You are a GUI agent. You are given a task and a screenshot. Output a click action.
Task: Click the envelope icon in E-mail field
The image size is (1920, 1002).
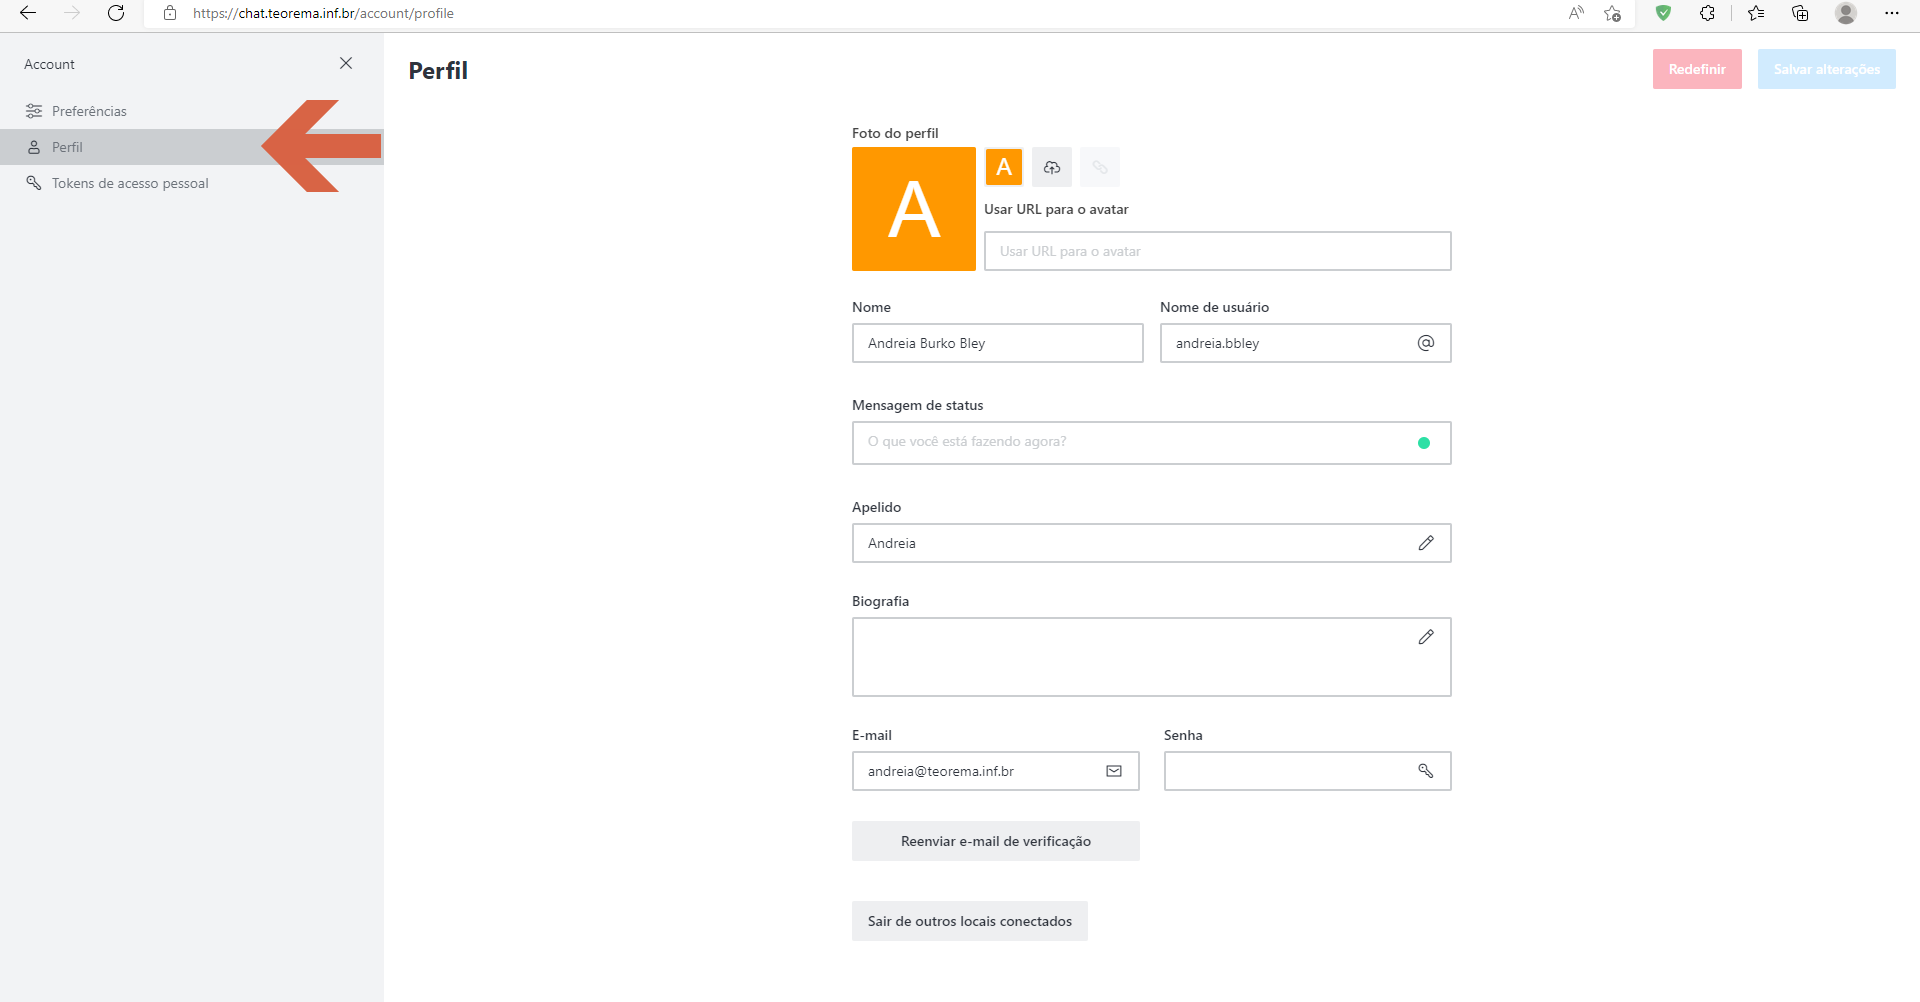point(1114,771)
